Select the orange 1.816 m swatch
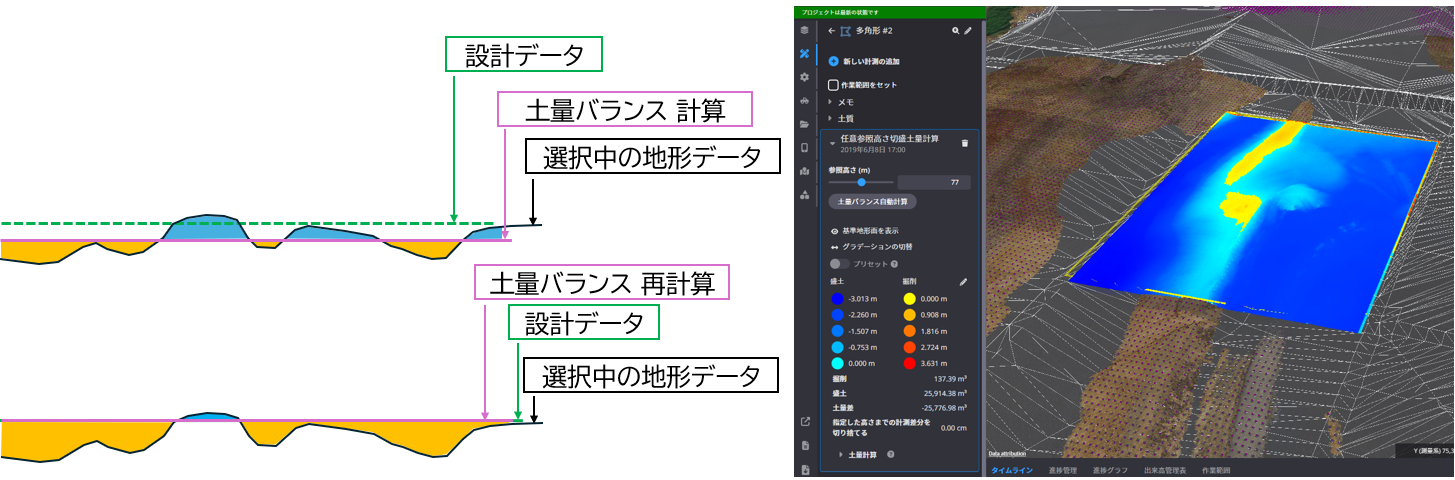 tap(910, 331)
